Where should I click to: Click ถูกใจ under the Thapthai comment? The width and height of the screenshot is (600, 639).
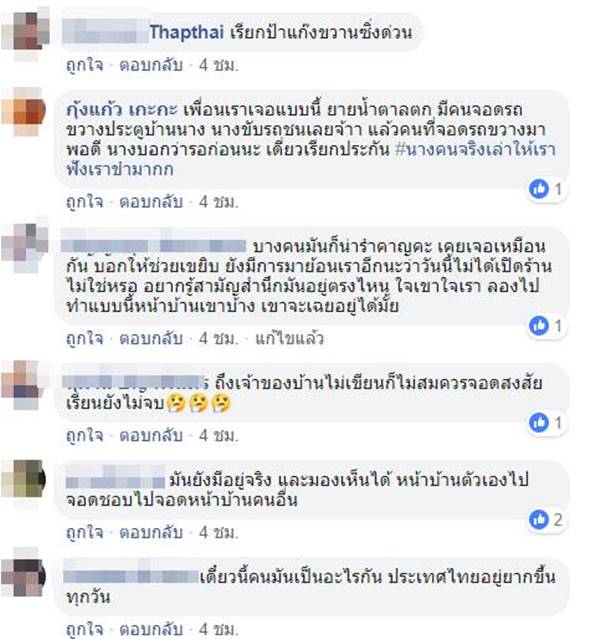click(x=85, y=65)
